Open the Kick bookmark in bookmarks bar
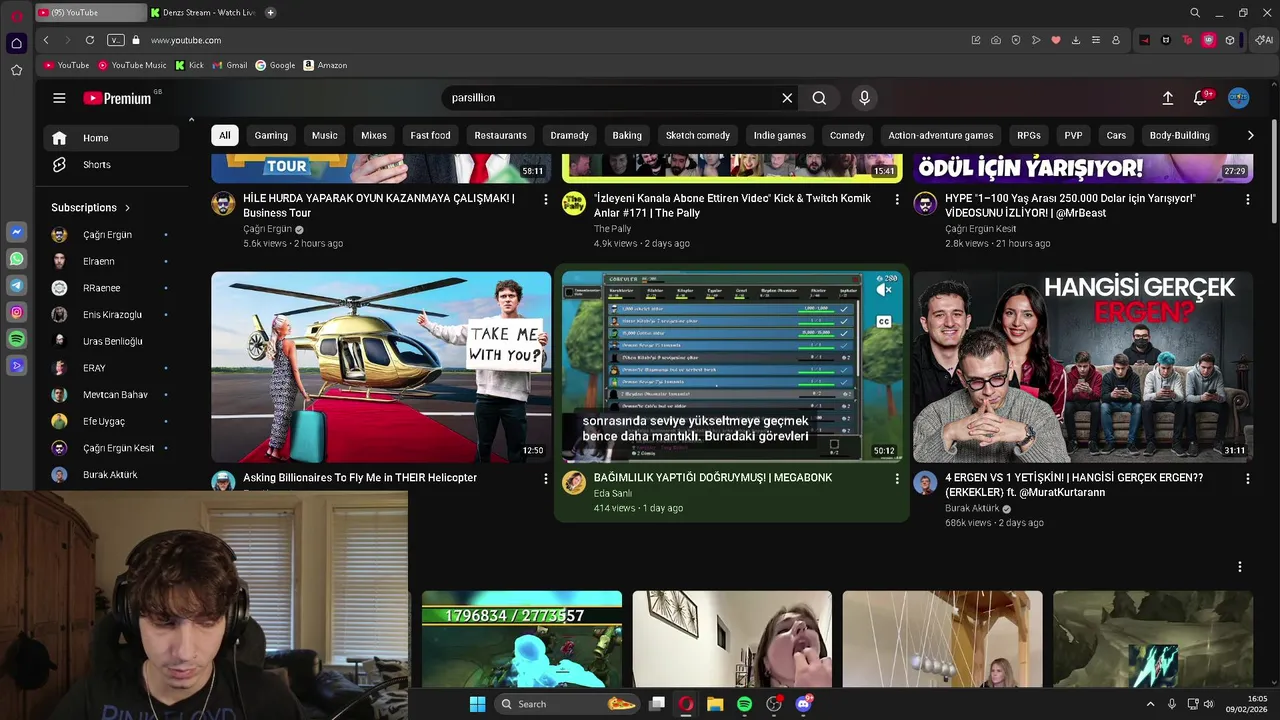This screenshot has width=1280, height=720. click(x=189, y=65)
